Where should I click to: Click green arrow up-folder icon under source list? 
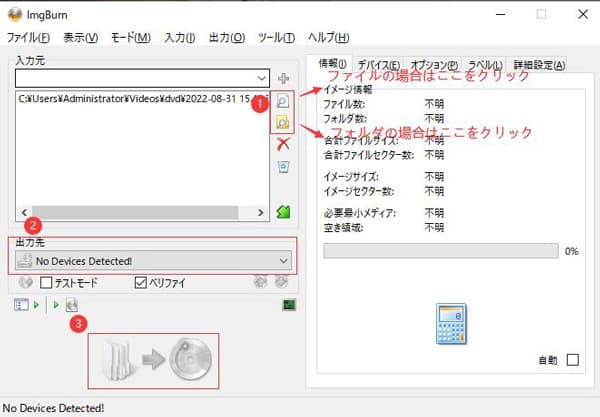pyautogui.click(x=284, y=212)
